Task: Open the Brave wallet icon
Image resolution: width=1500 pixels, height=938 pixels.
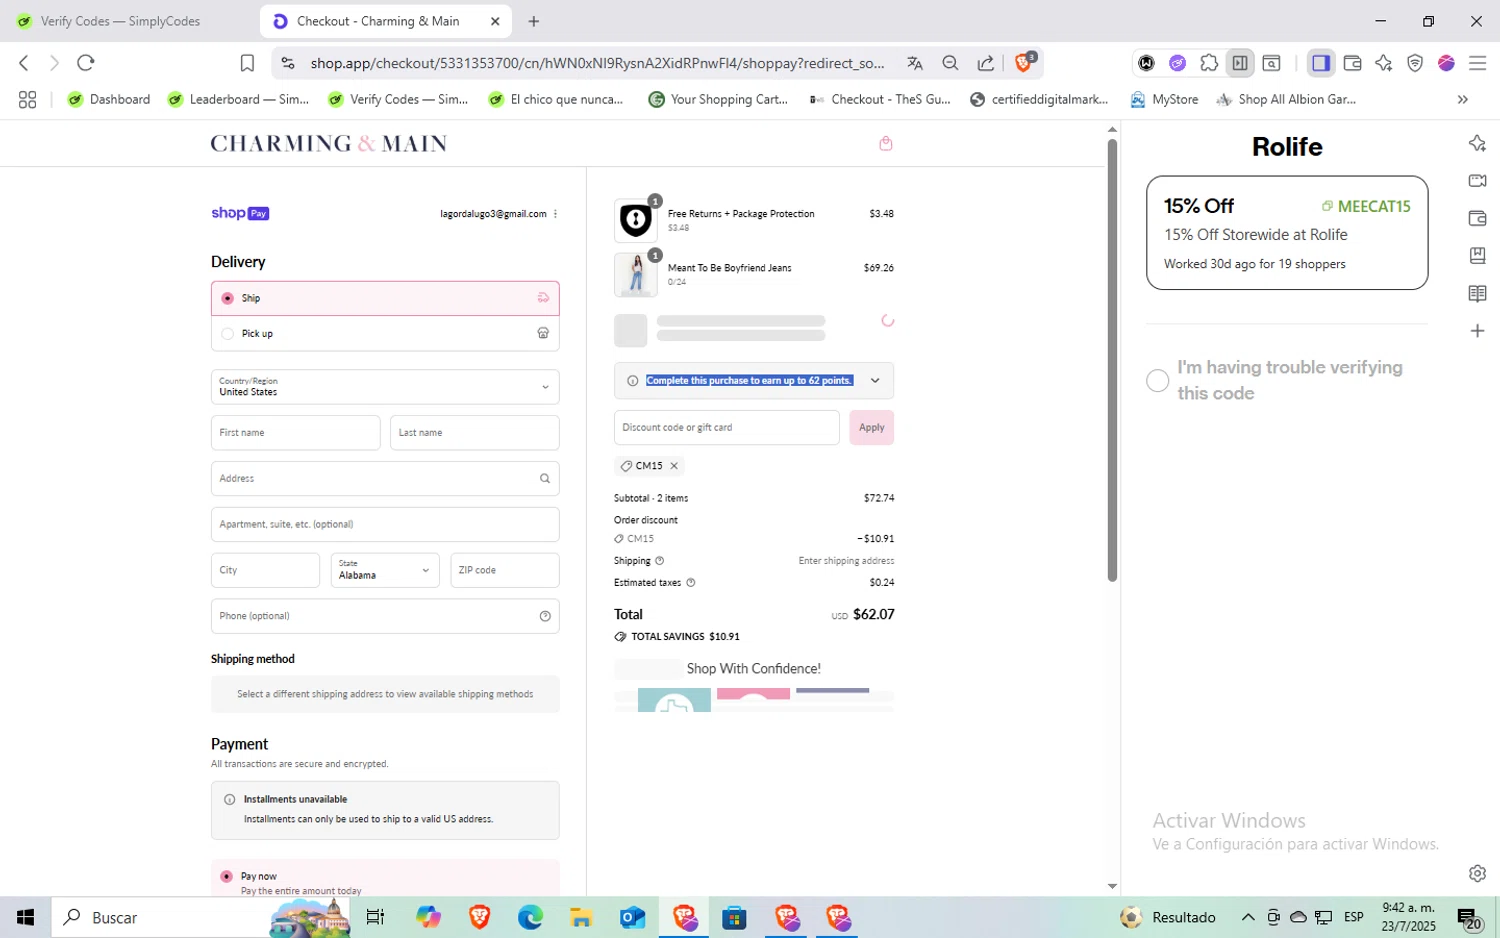Action: pyautogui.click(x=1353, y=63)
